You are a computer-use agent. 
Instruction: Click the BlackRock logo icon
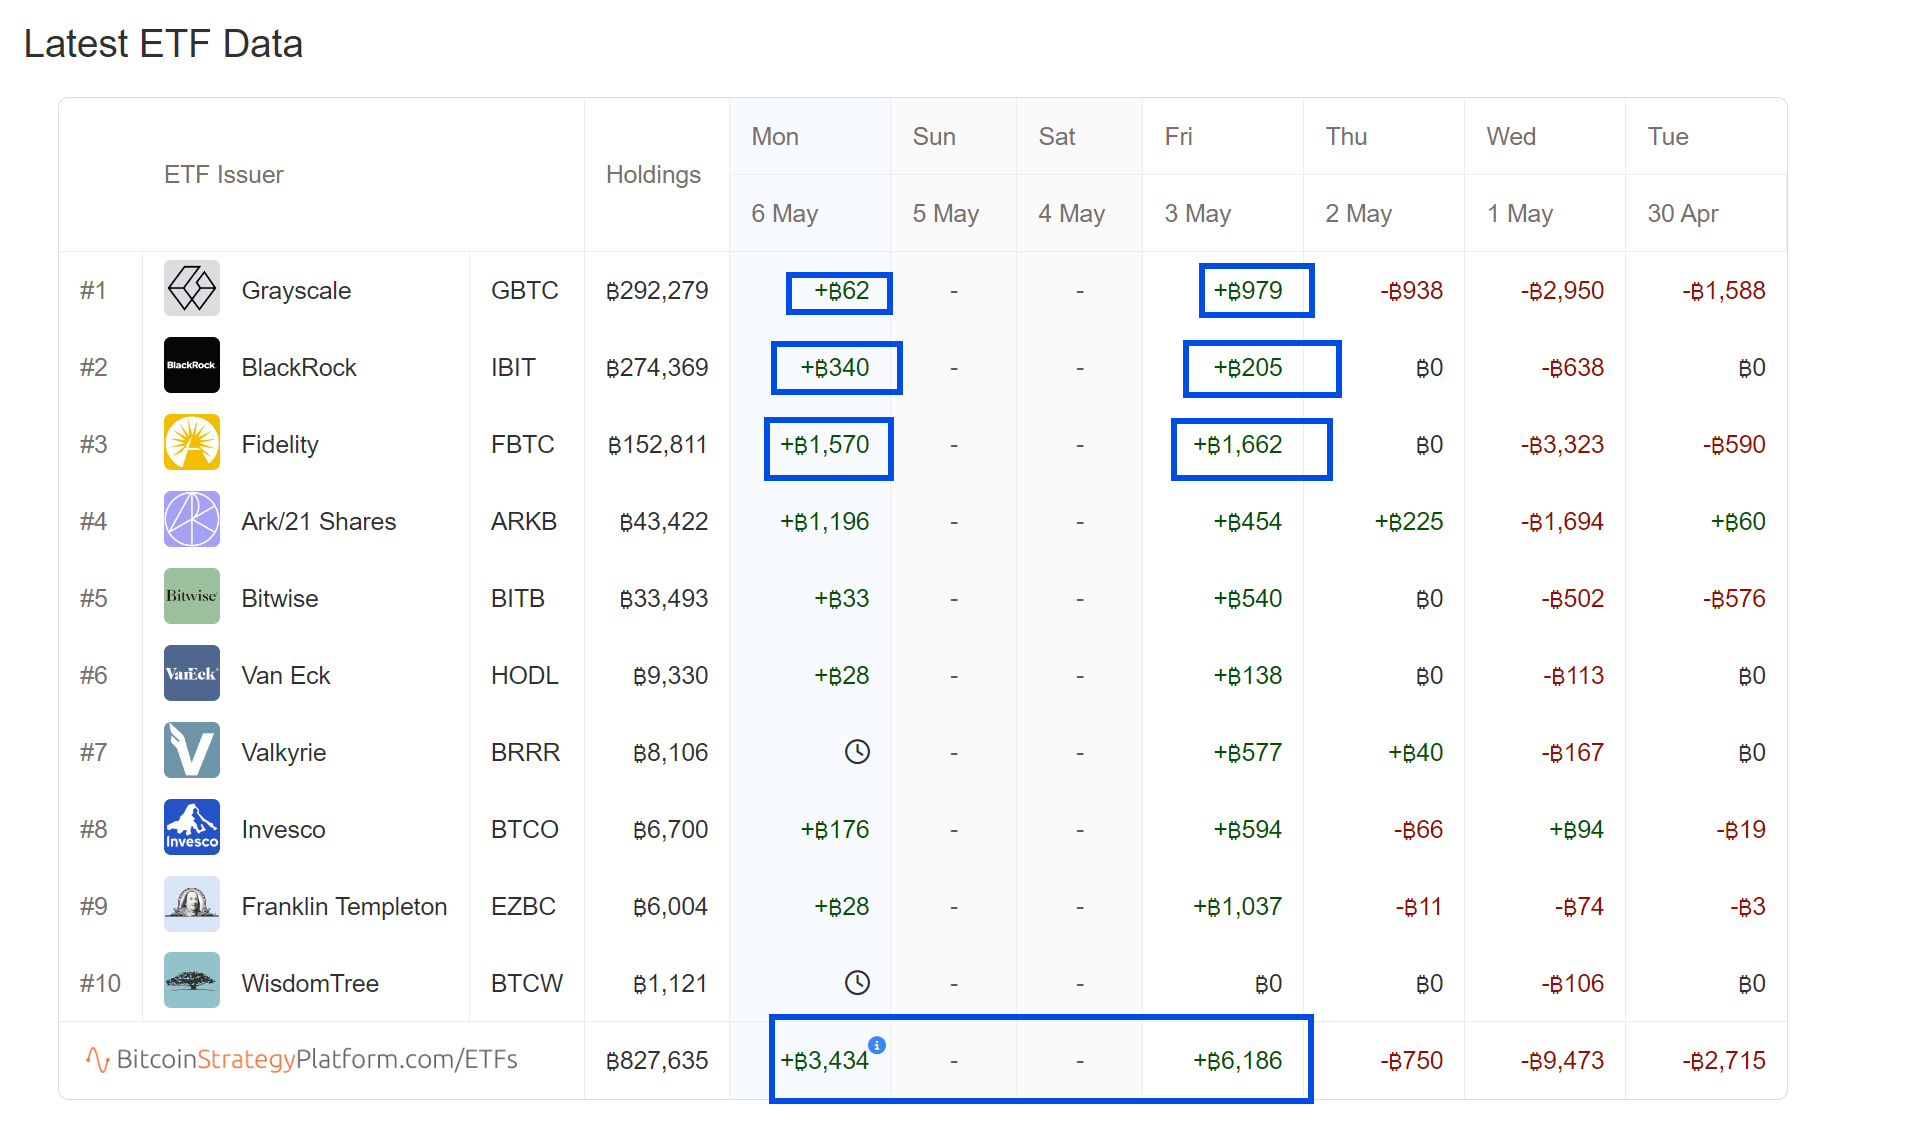pos(191,366)
